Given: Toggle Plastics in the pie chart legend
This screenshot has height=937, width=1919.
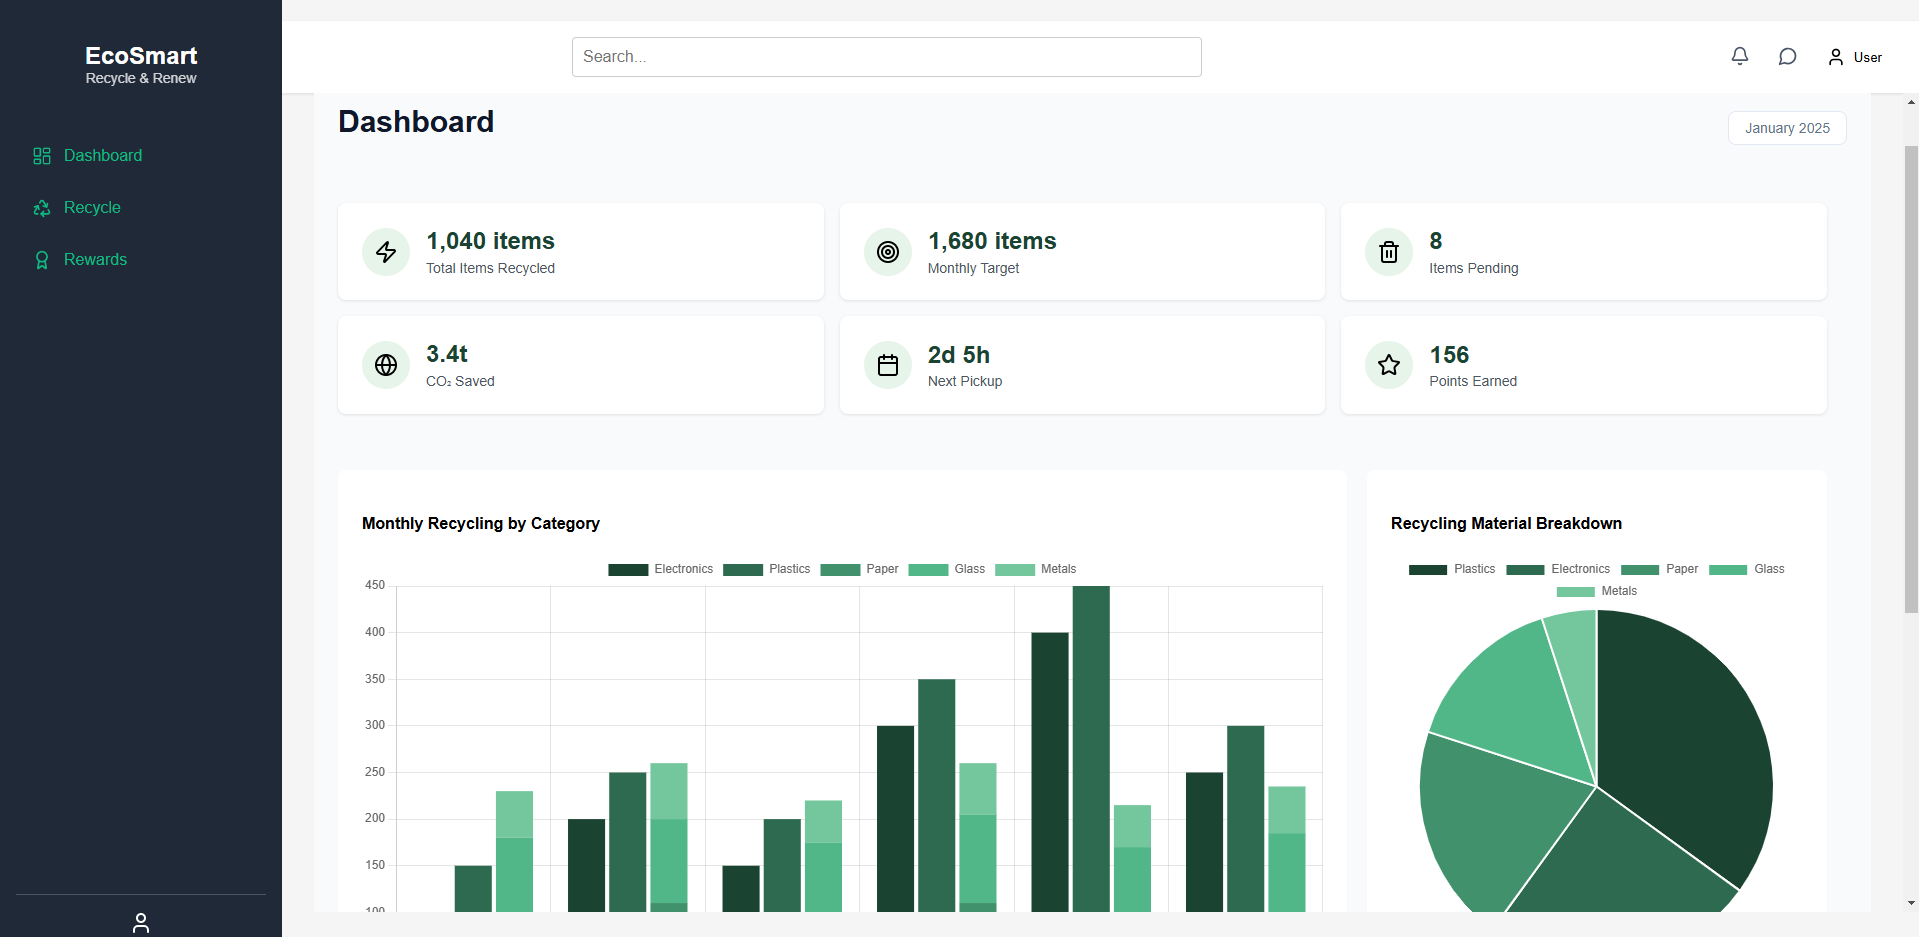Looking at the screenshot, I should coord(1452,569).
